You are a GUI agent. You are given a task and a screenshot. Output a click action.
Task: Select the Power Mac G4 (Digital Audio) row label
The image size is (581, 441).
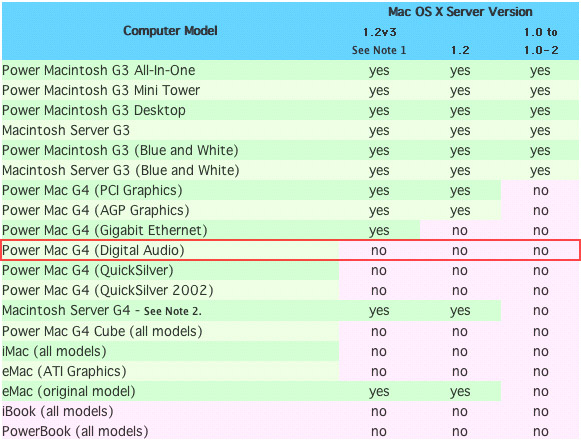pos(93,251)
